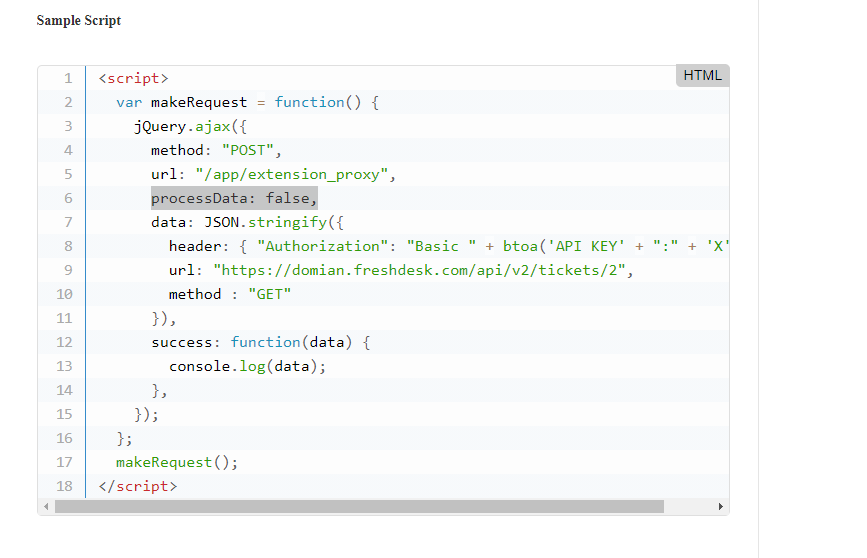Click 'JSON.stringify({' on line 7
The width and height of the screenshot is (867, 558).
pyautogui.click(x=274, y=222)
